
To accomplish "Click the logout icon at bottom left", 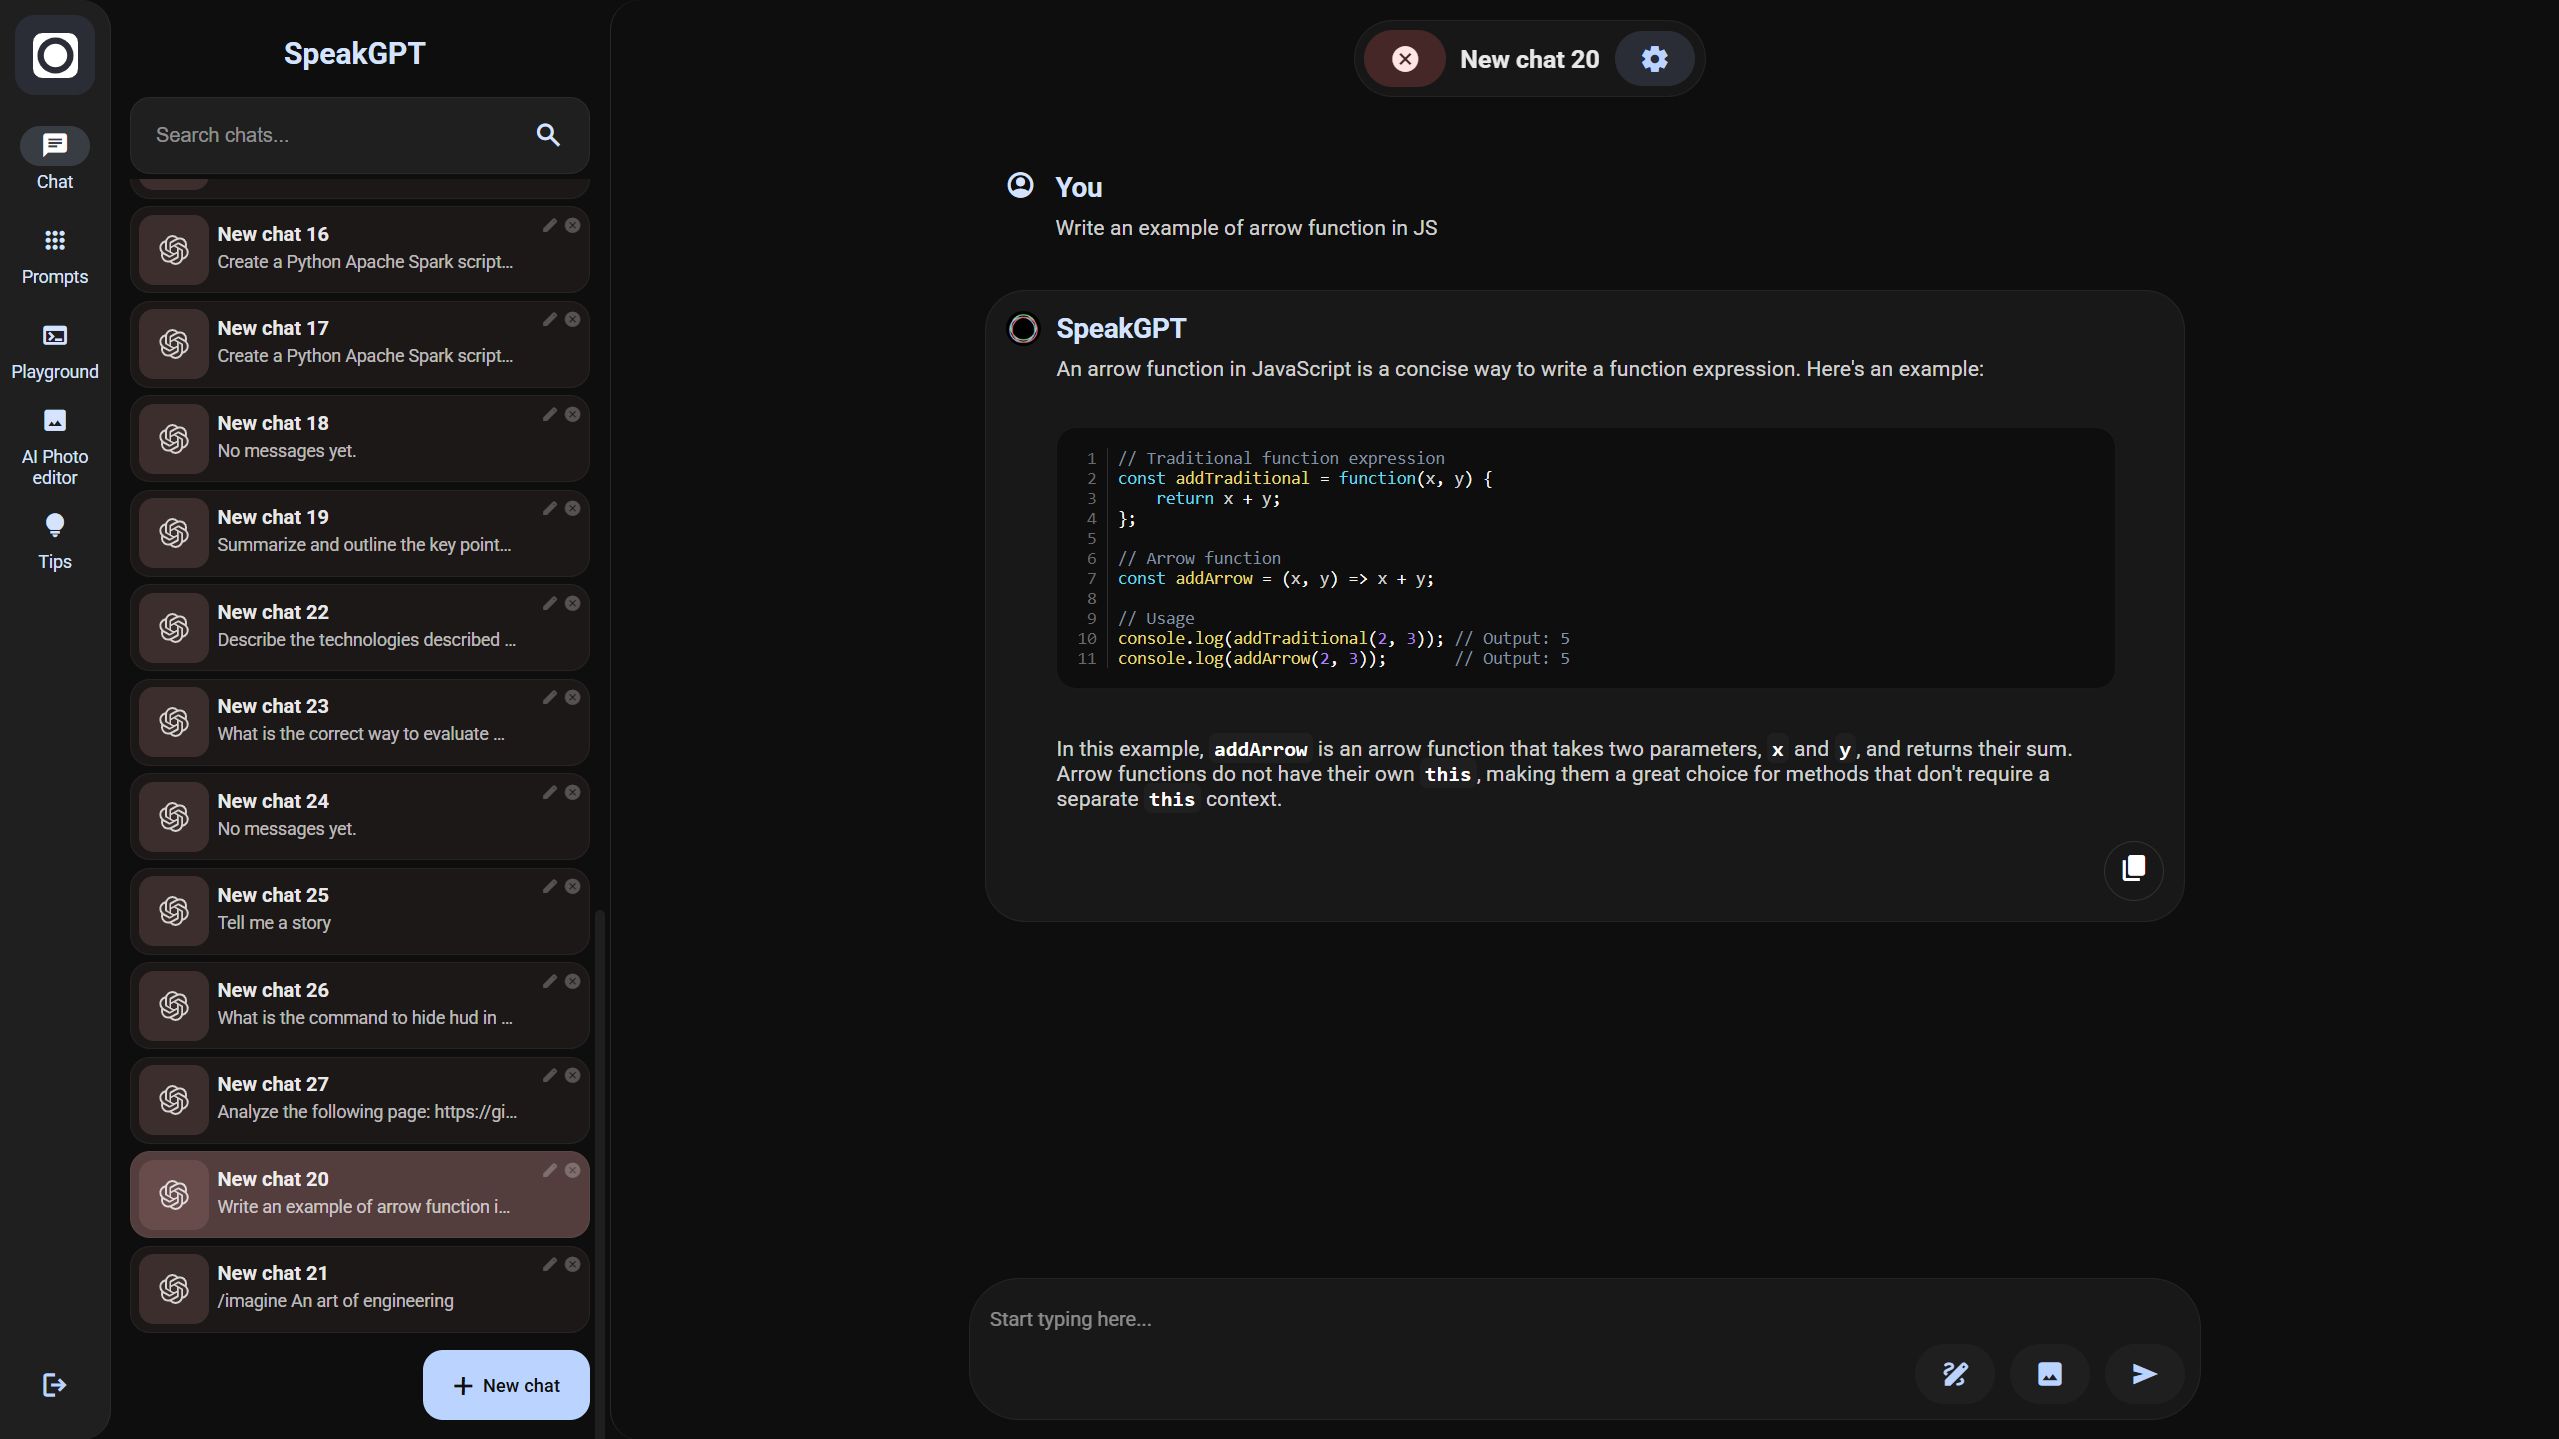I will tap(54, 1385).
